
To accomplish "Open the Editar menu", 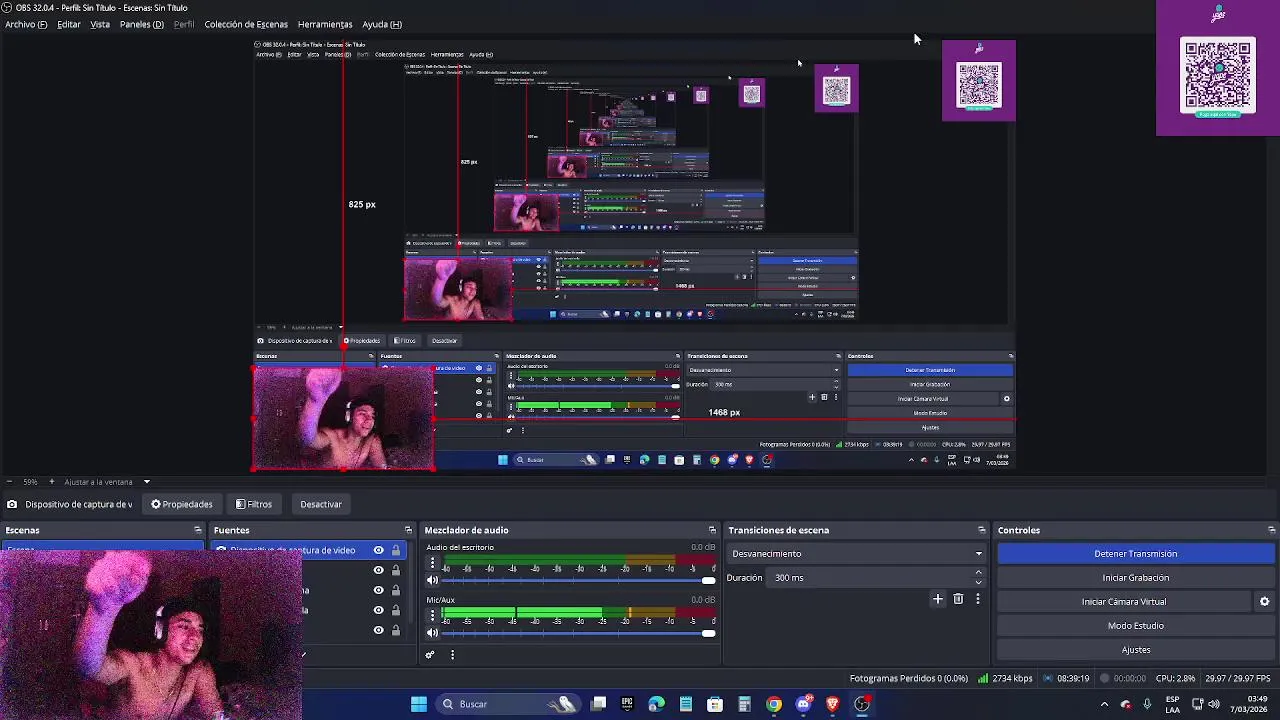I will [69, 24].
